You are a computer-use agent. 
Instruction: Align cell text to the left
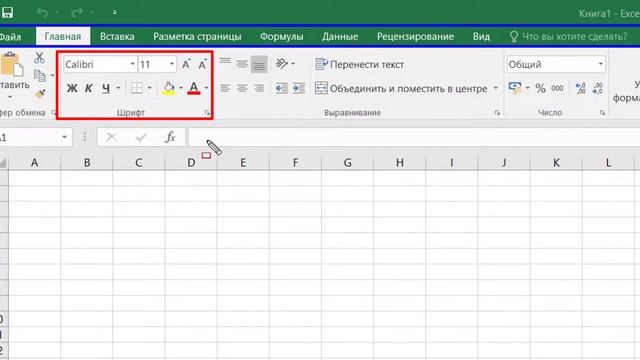pos(225,88)
